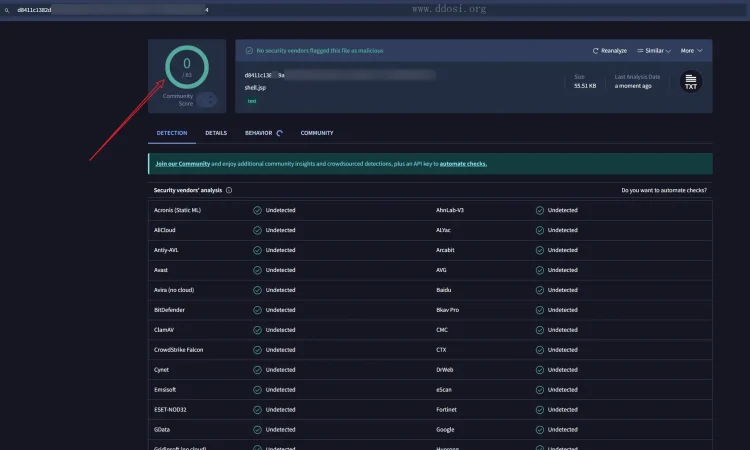Click Arcabit undetected check icon
This screenshot has width=750, height=450.
click(x=540, y=250)
